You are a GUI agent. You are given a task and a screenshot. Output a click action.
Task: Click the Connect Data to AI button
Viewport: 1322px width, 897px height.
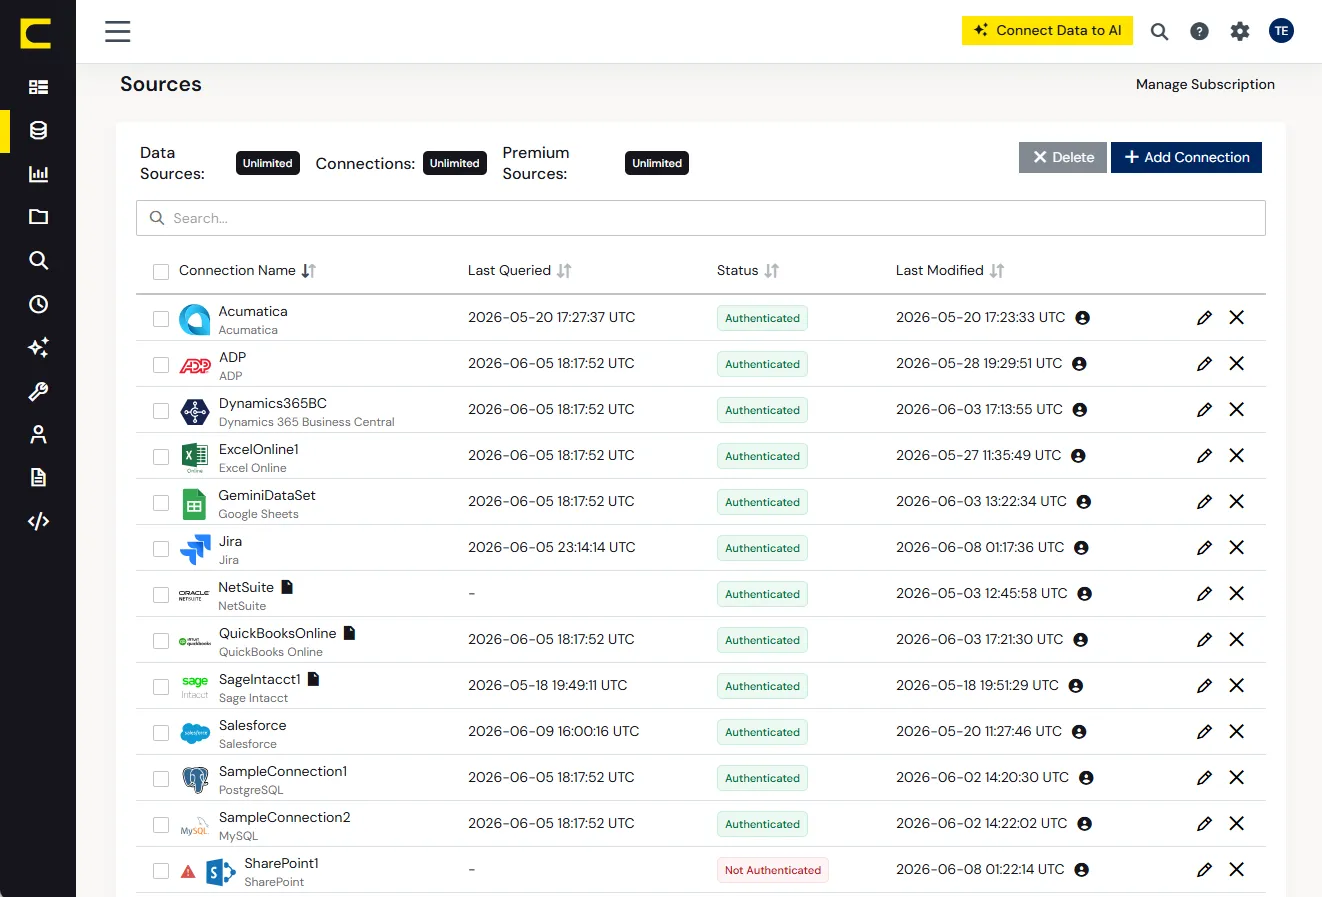pyautogui.click(x=1048, y=30)
